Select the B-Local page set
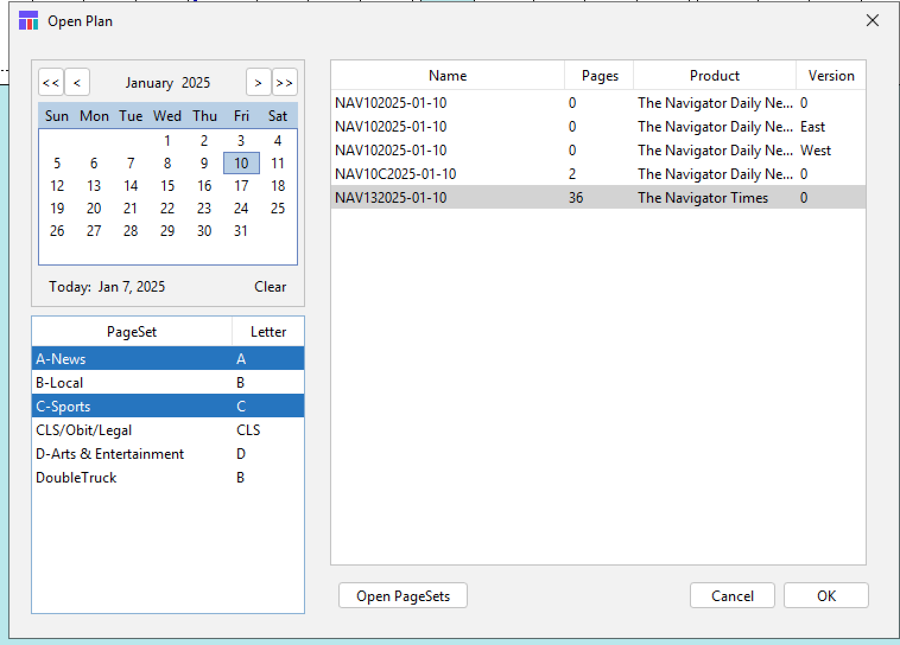900x645 pixels. 60,383
